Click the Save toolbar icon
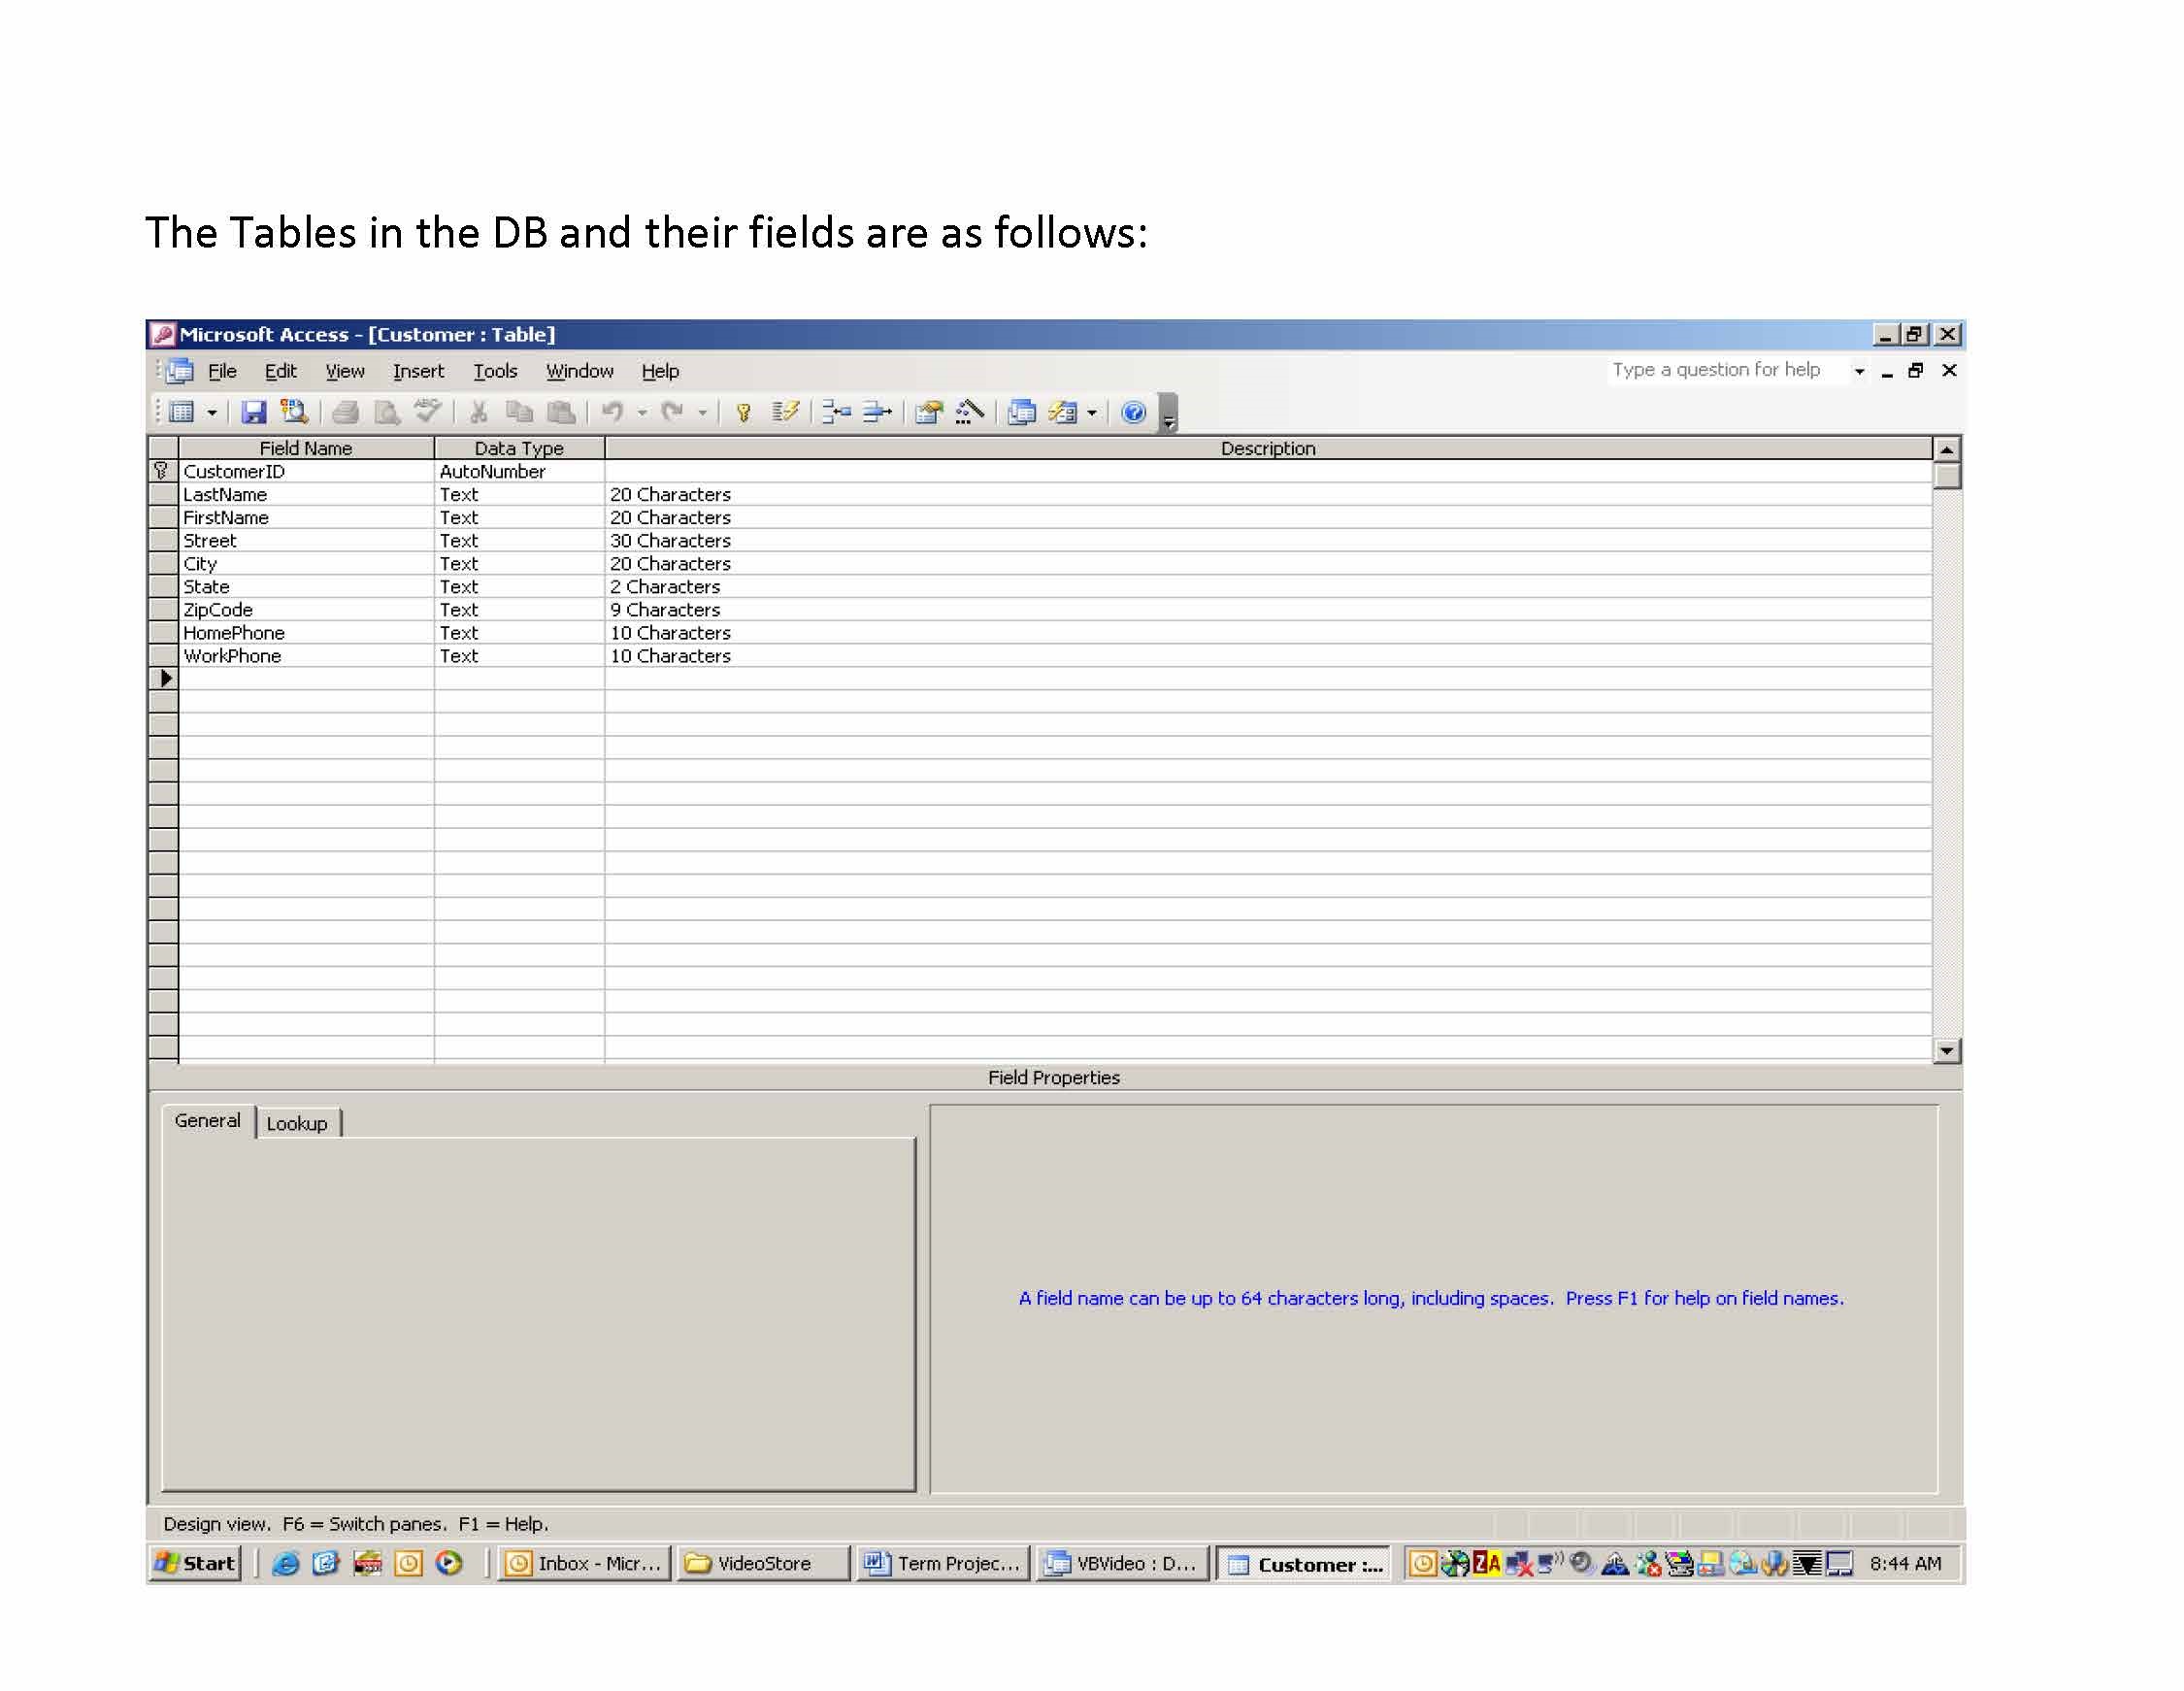The height and width of the screenshot is (1691, 2184). click(x=254, y=412)
